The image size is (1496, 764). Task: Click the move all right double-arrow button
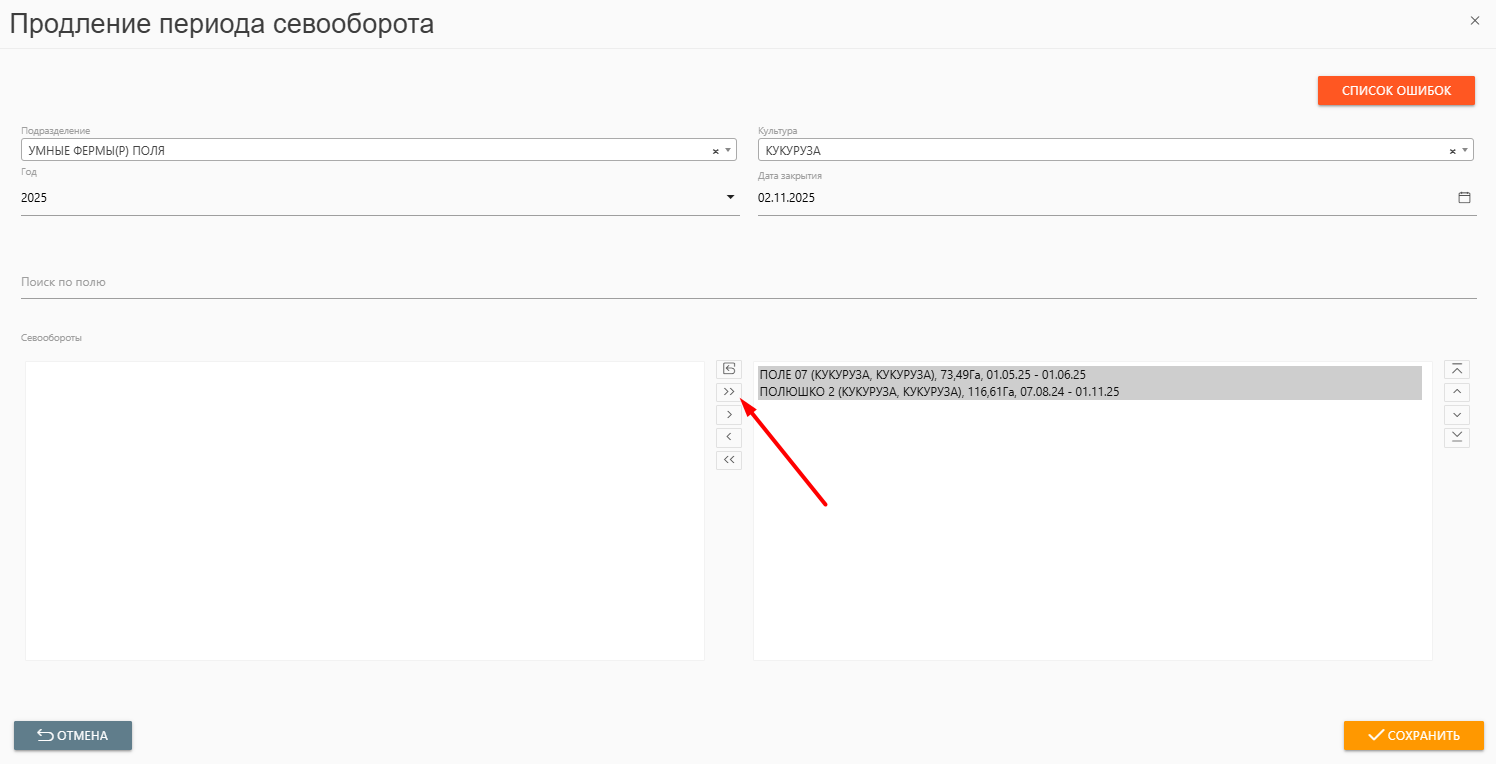pos(729,392)
